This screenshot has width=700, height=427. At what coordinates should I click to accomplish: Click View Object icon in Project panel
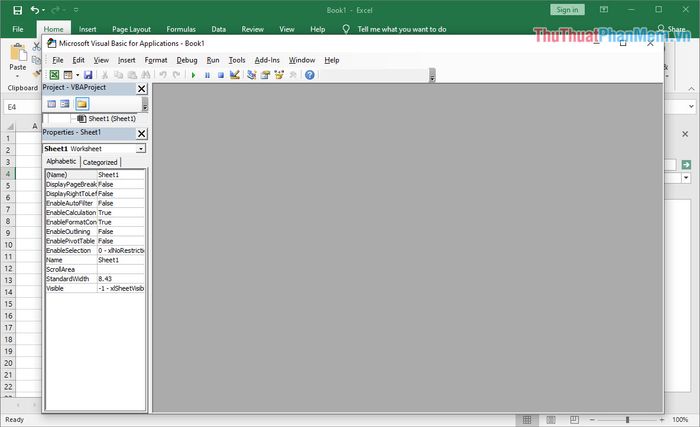pos(65,104)
